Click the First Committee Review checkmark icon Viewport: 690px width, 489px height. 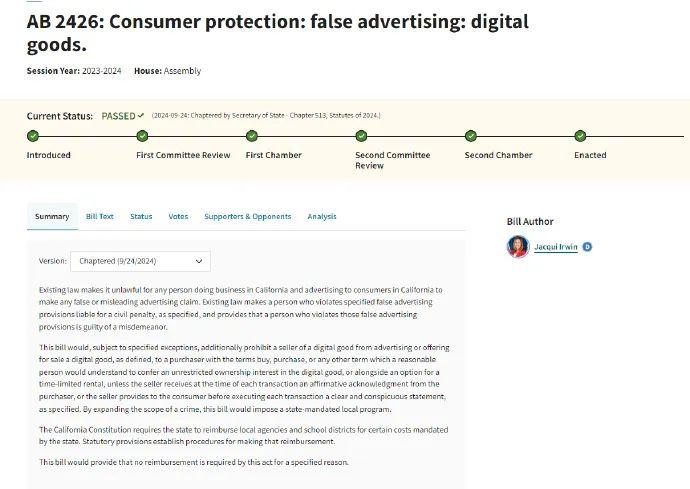142,136
